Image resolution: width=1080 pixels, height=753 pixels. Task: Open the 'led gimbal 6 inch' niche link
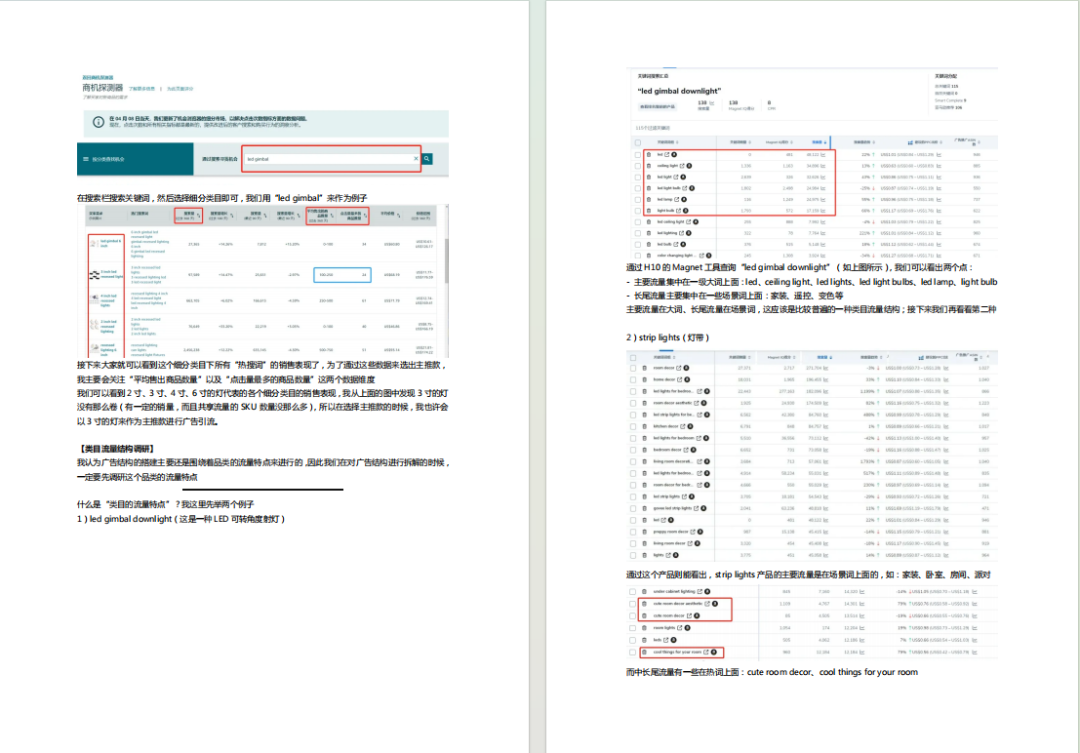click(112, 243)
